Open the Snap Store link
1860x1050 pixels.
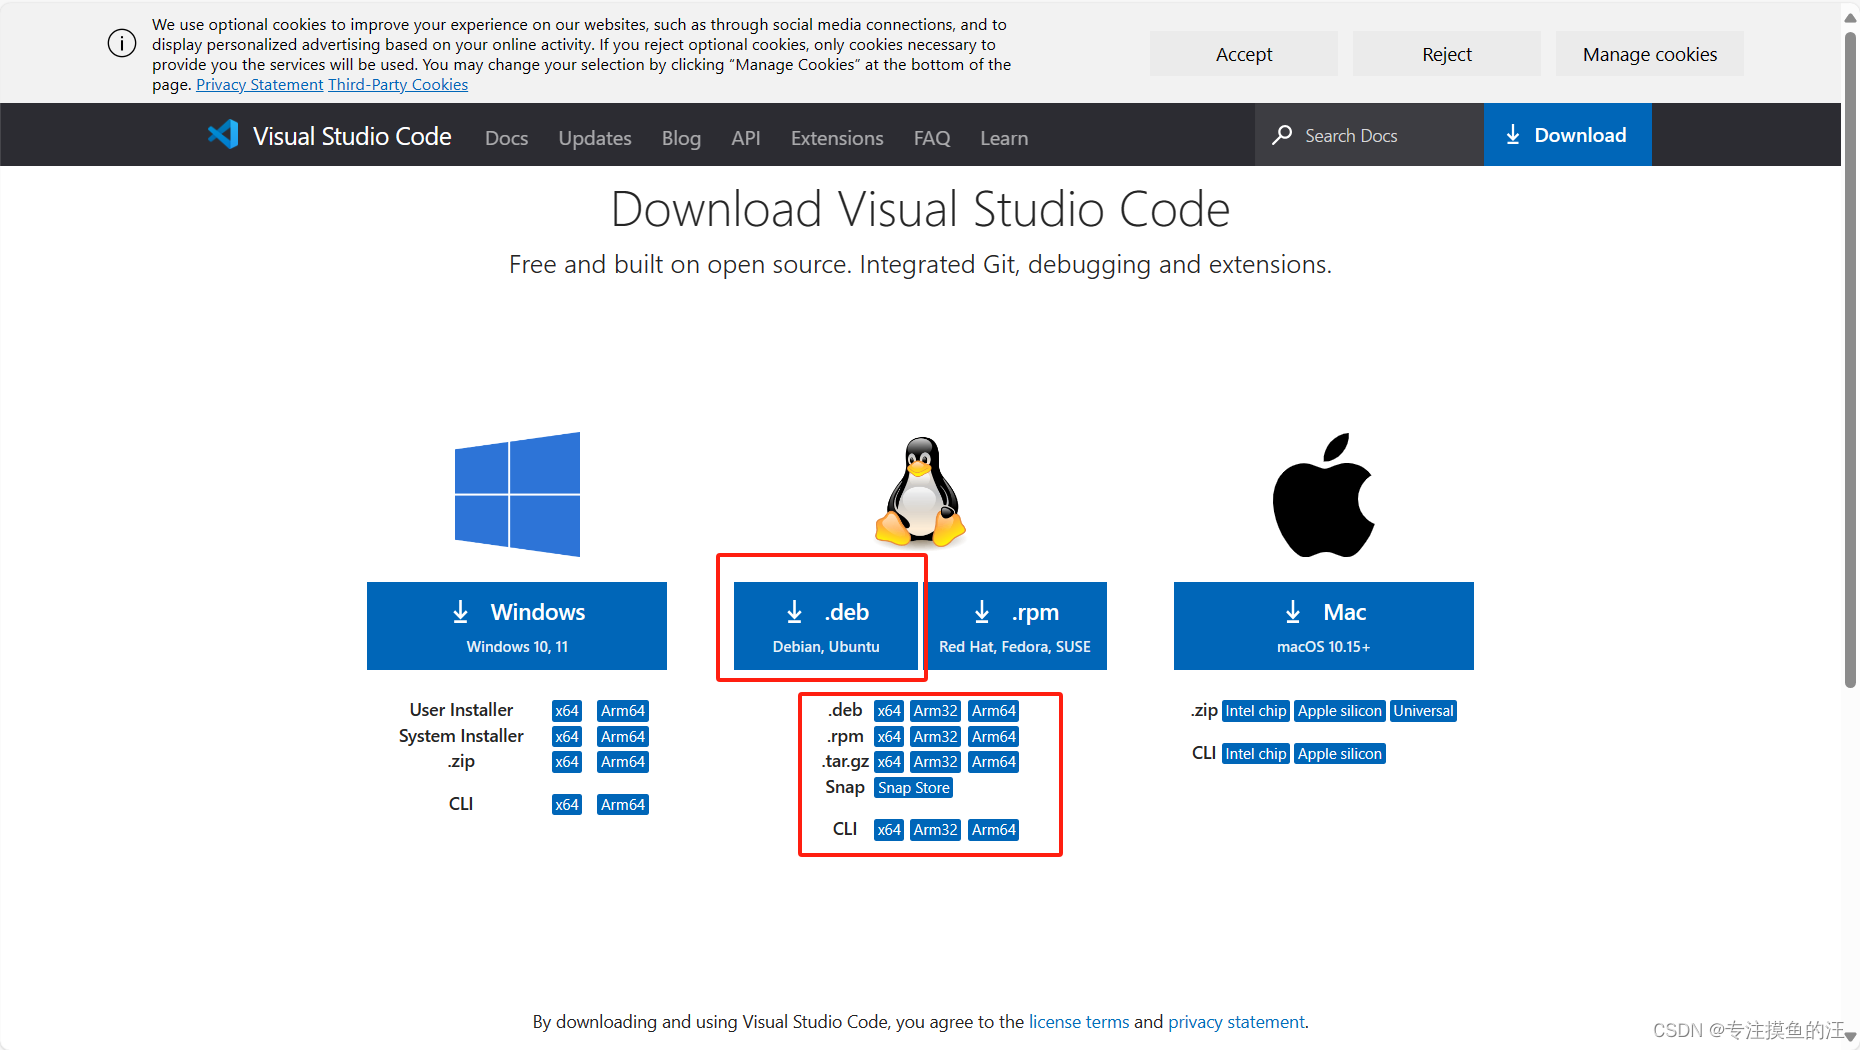click(914, 788)
